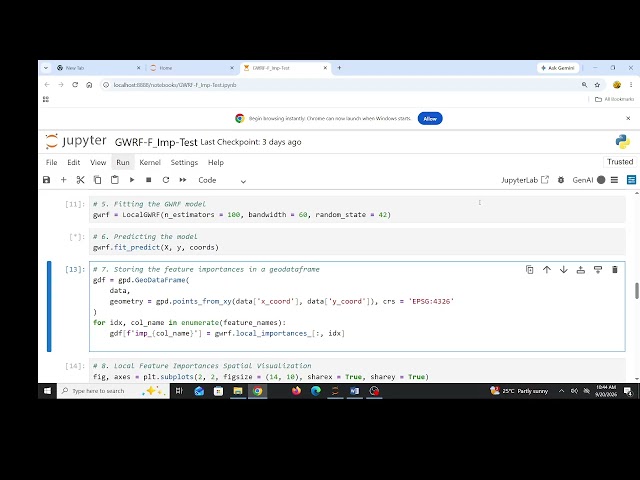This screenshot has height=480, width=640.
Task: Click the Ask Gemini button
Action: 558,68
